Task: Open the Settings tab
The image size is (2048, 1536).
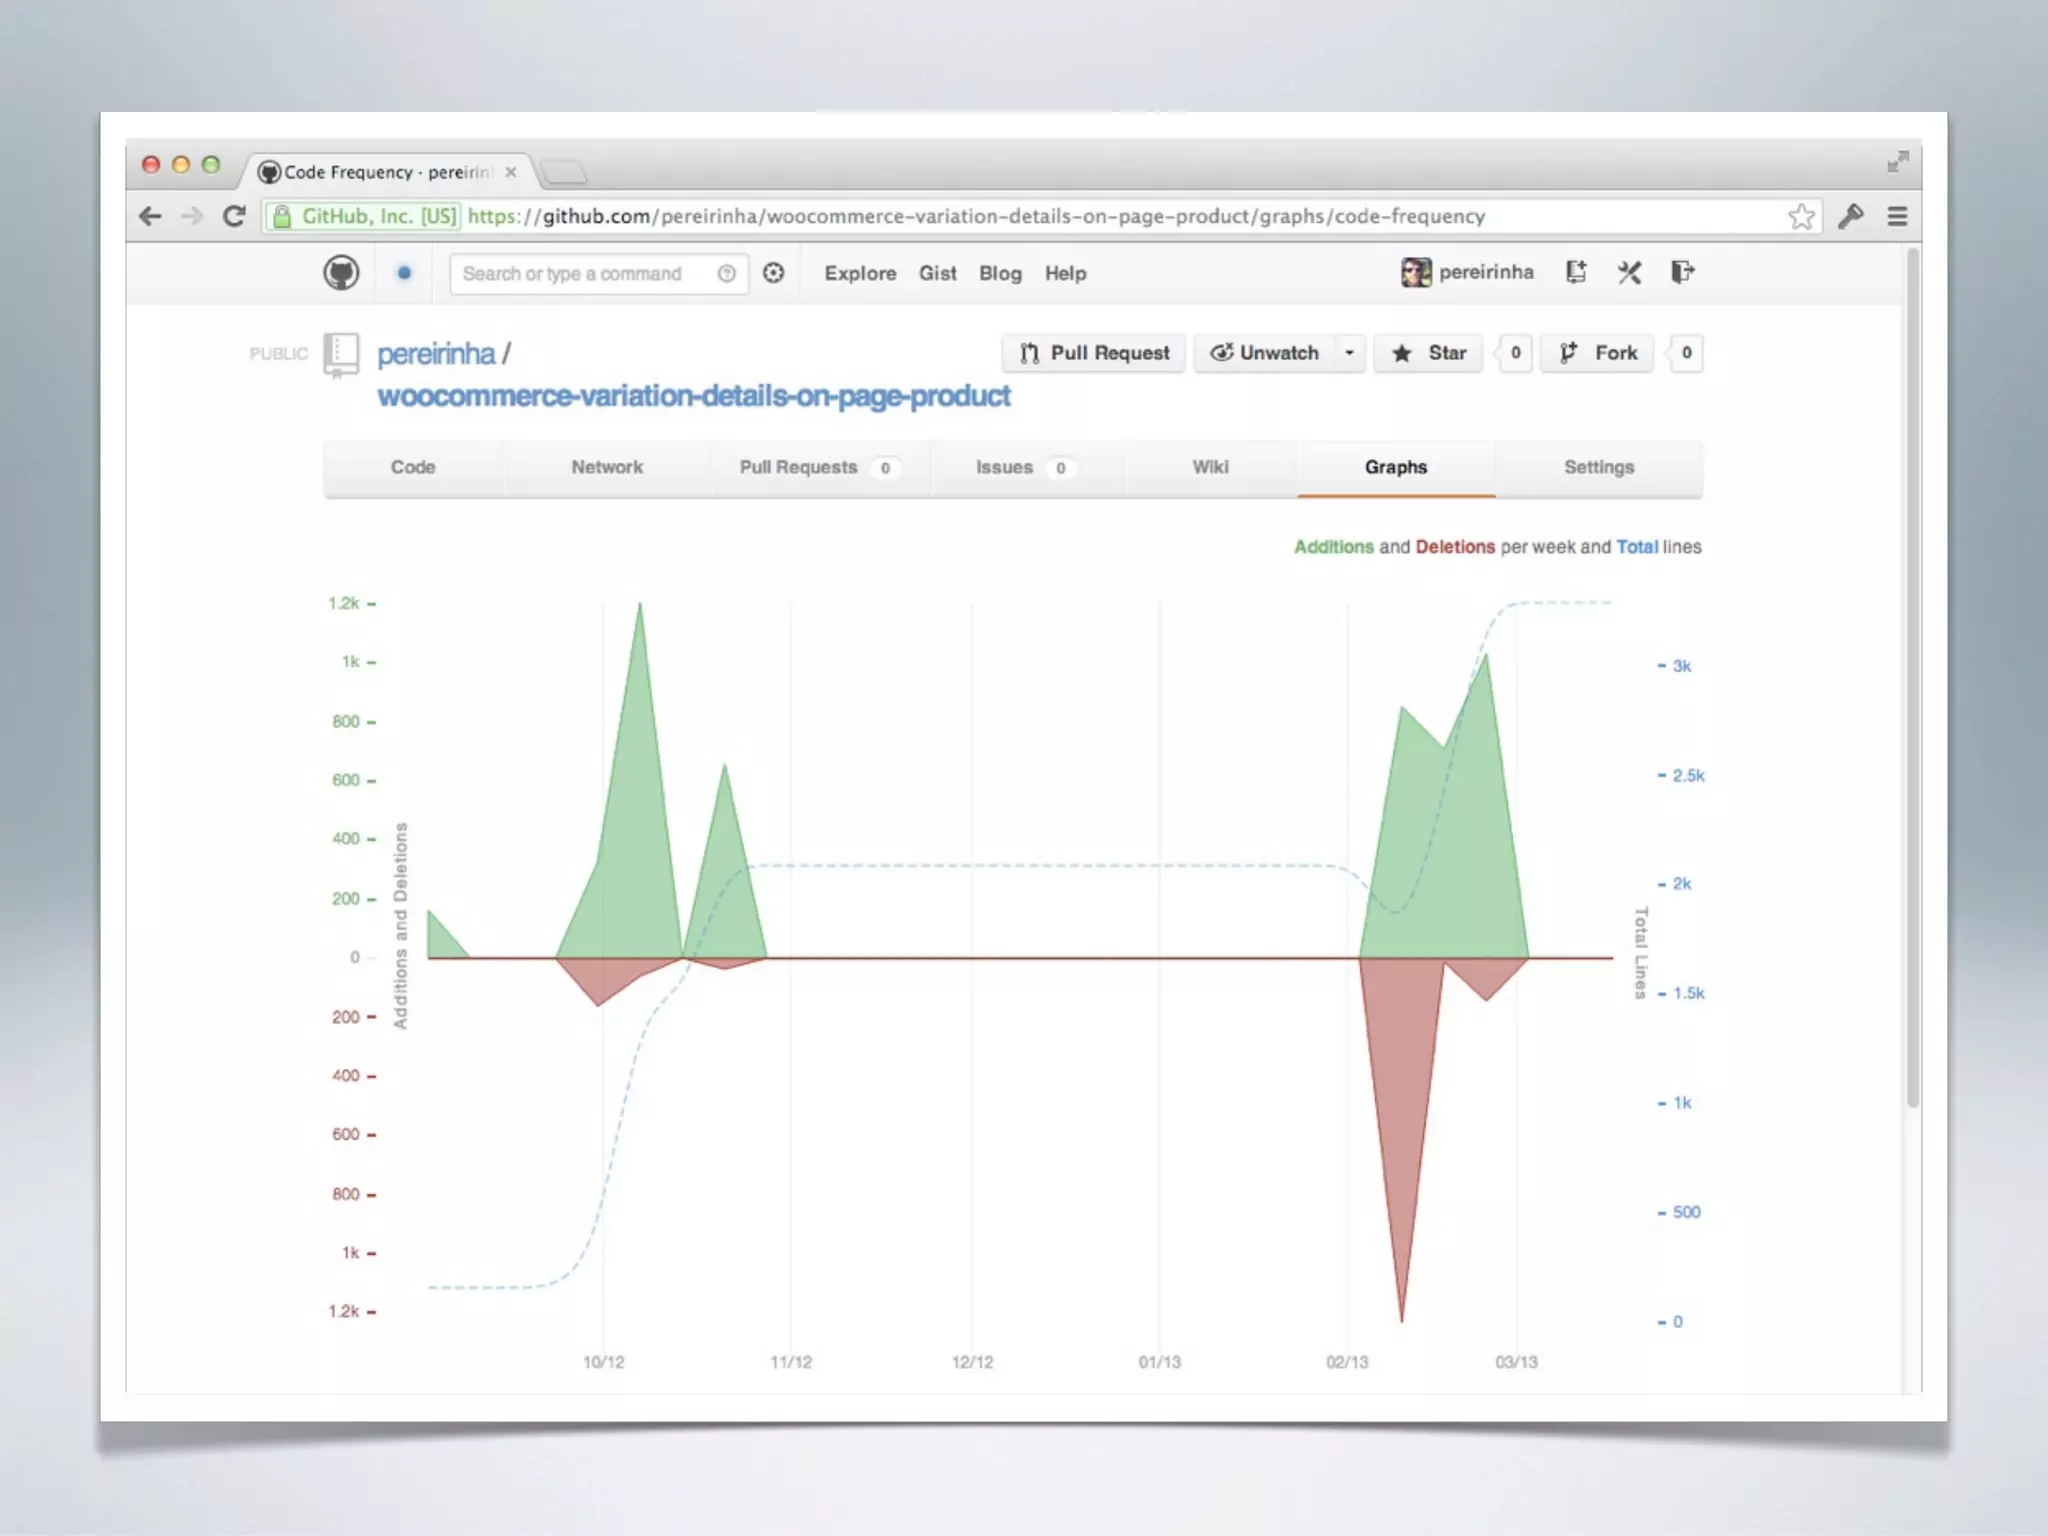Action: [x=1598, y=467]
